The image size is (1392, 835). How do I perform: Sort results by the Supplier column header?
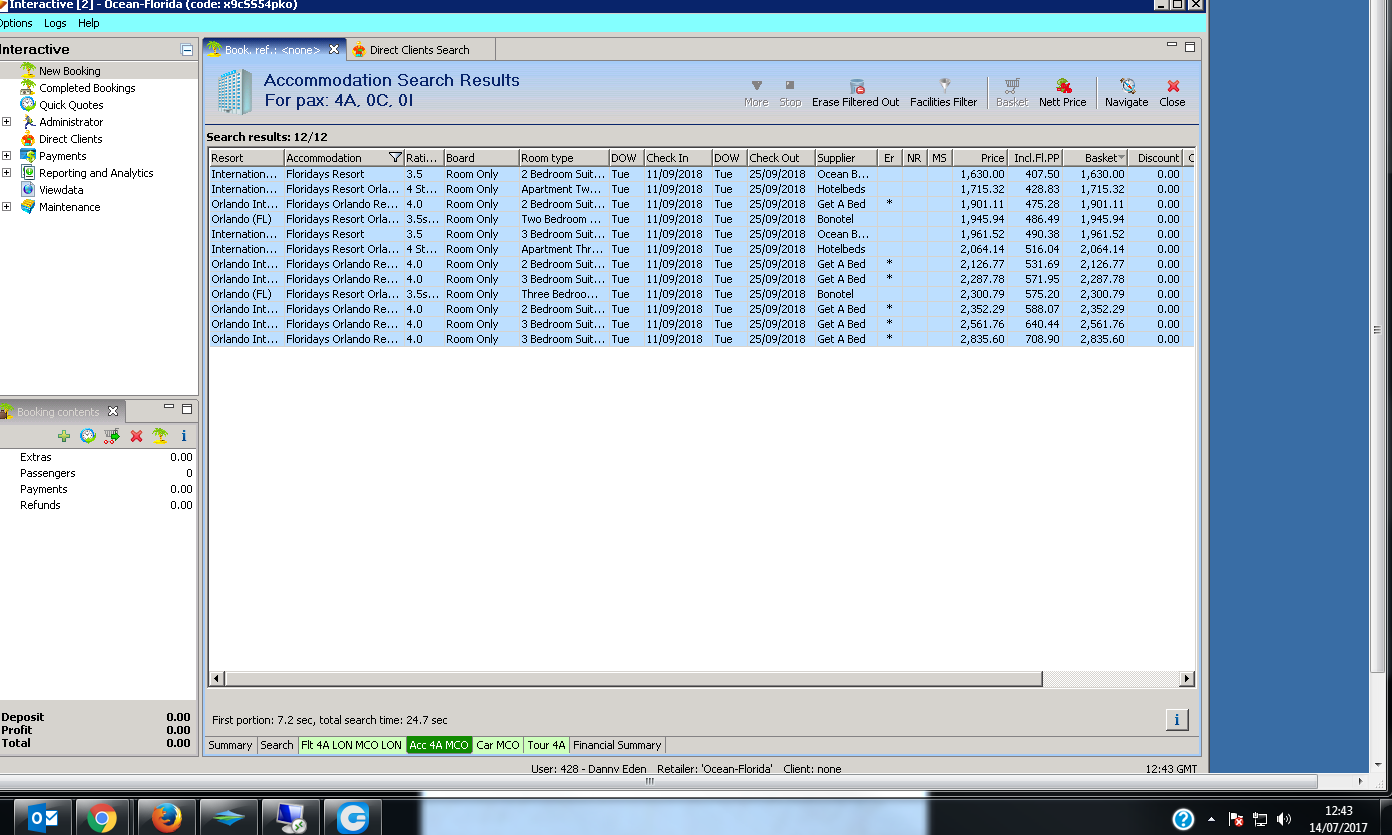point(845,158)
